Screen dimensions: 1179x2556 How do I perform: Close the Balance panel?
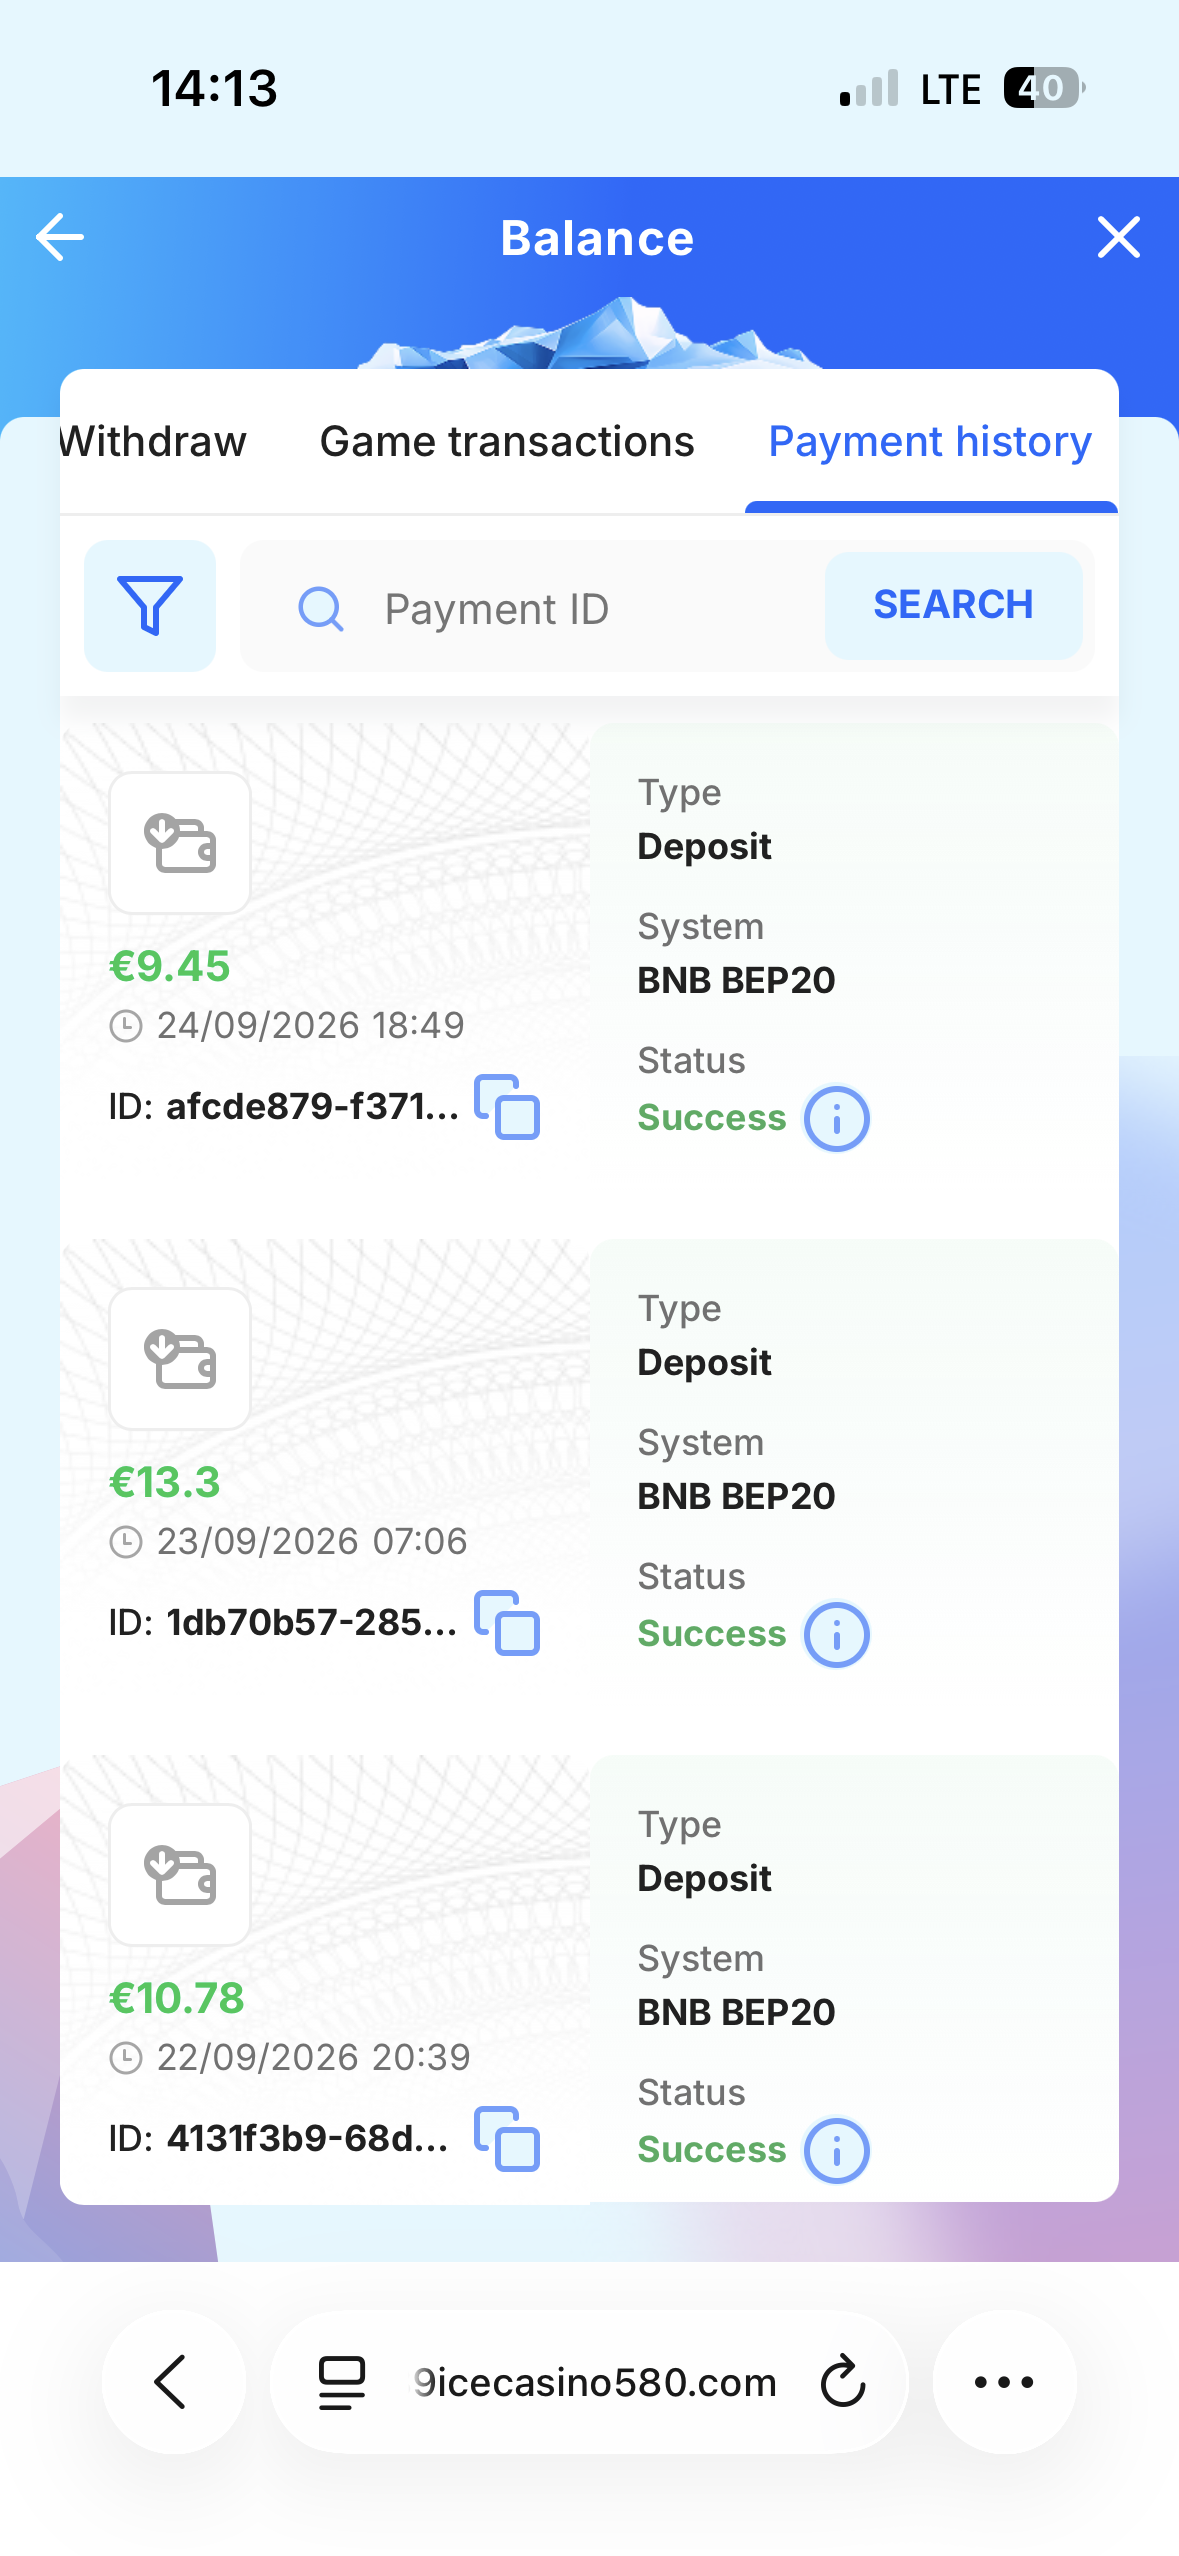click(x=1118, y=238)
